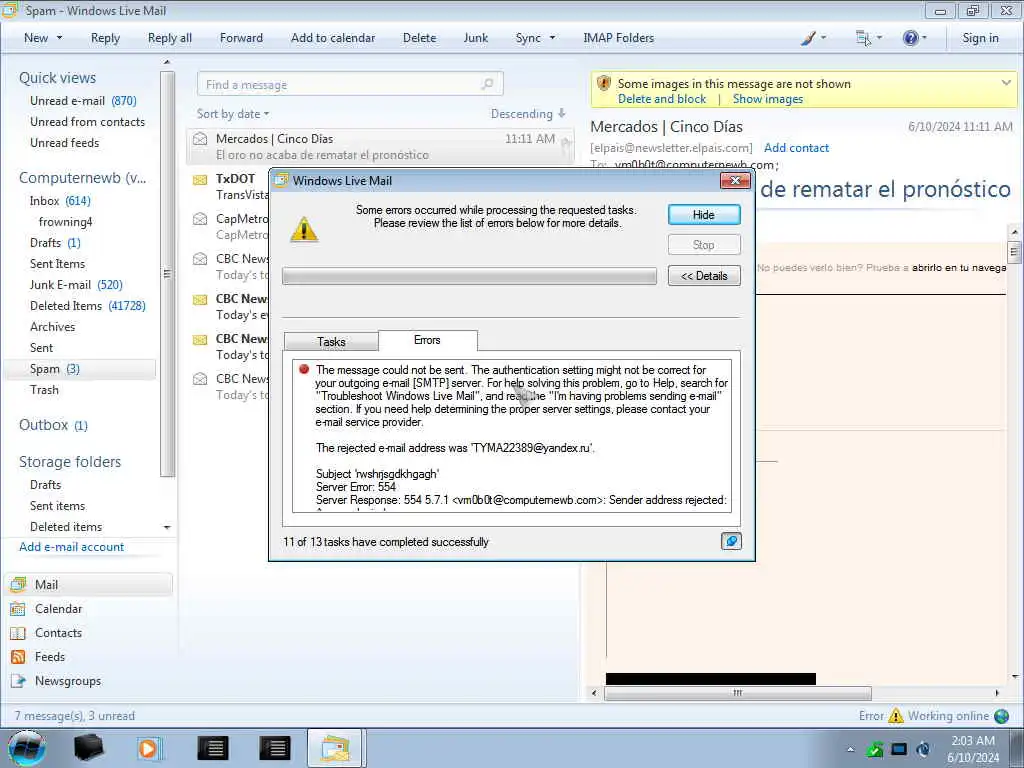1024x768 pixels.
Task: Open the menus toolbar icon
Action: point(863,38)
